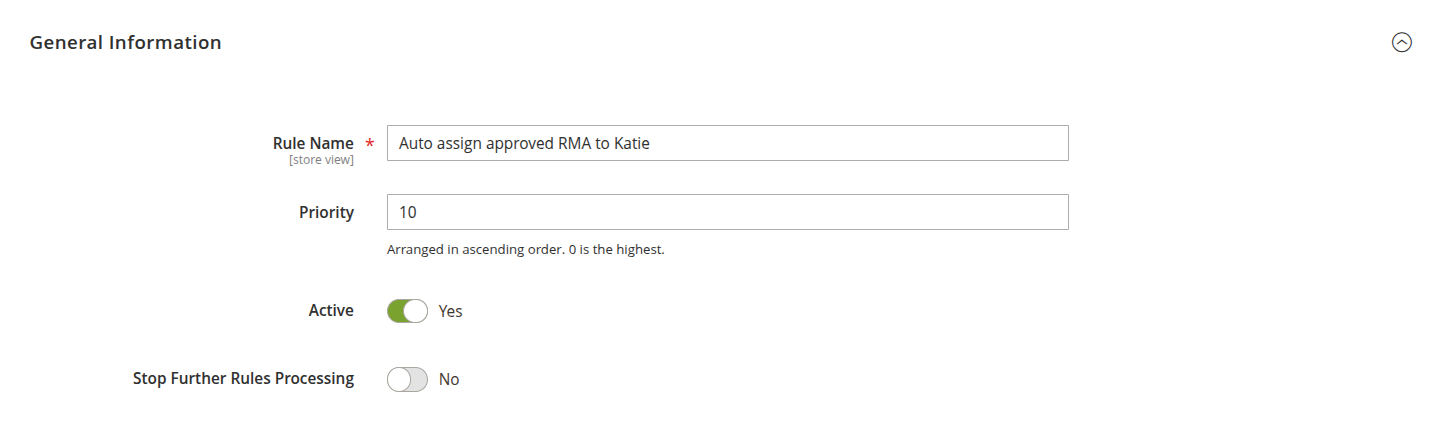Screen dimensions: 1443x427
Task: Click the Active field label
Action: click(331, 311)
